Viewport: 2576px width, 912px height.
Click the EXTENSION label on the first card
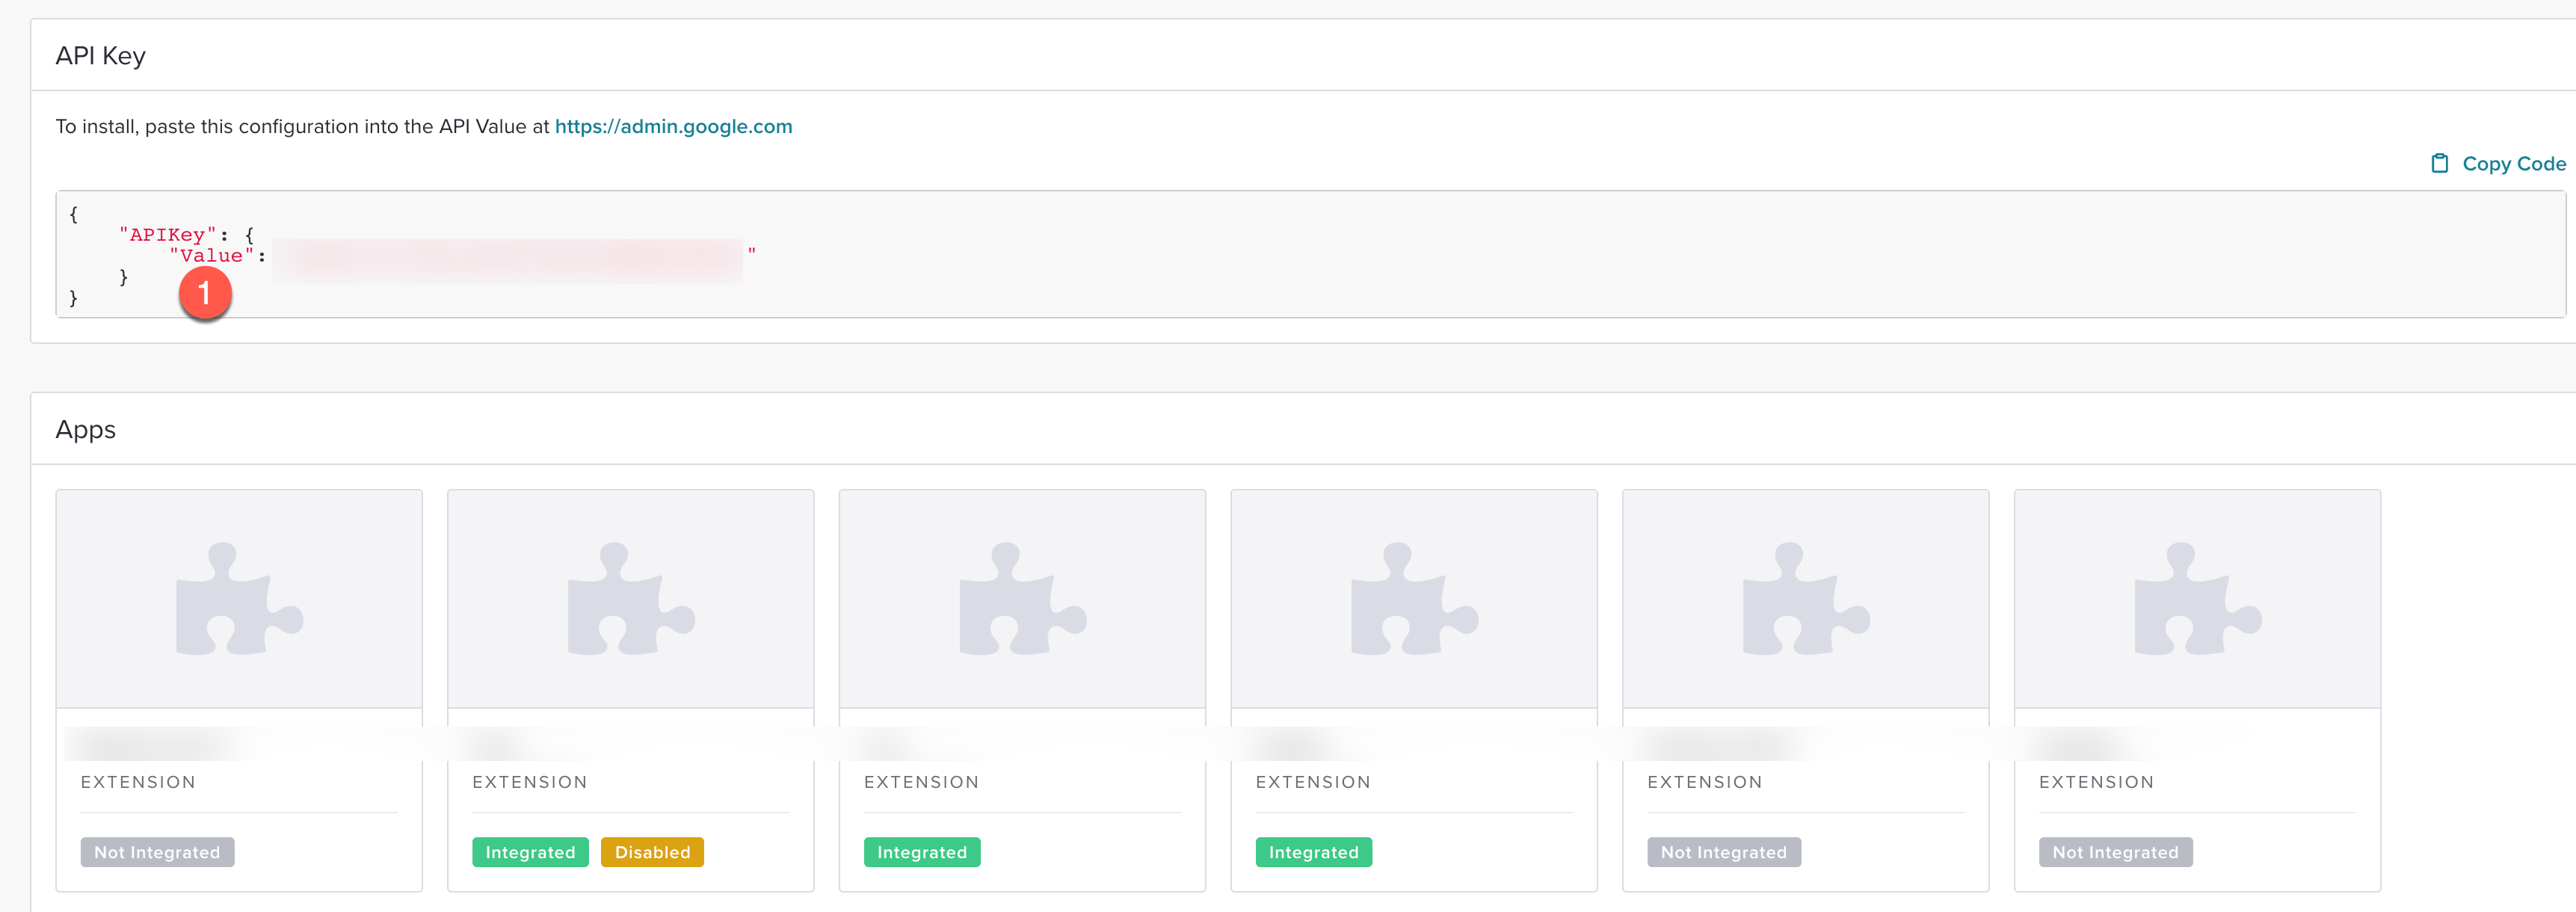pos(138,782)
